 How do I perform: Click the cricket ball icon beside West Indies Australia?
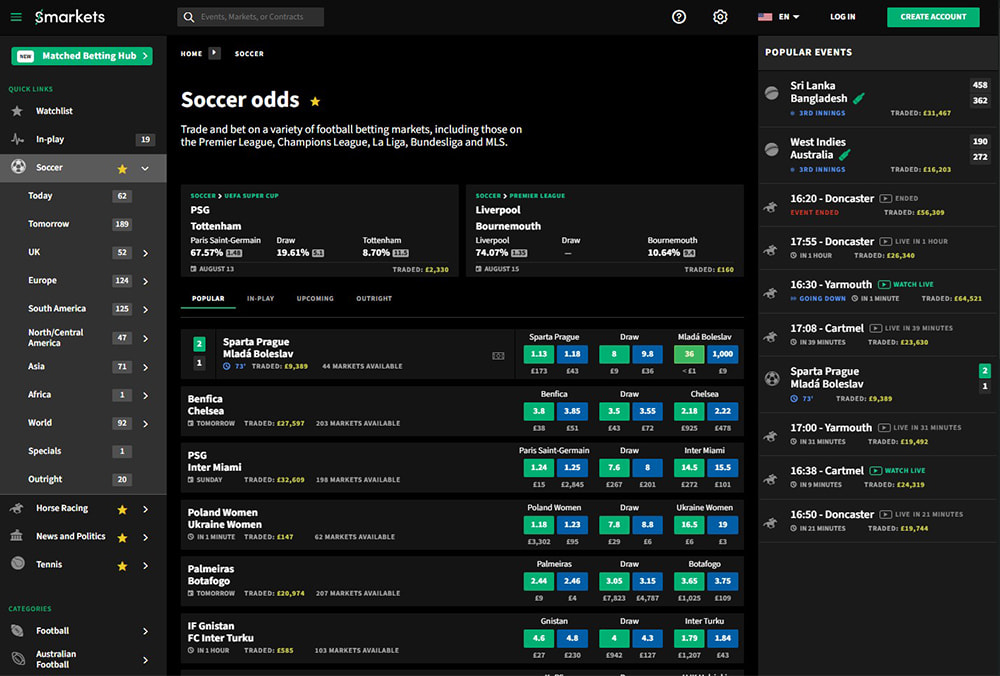772,149
